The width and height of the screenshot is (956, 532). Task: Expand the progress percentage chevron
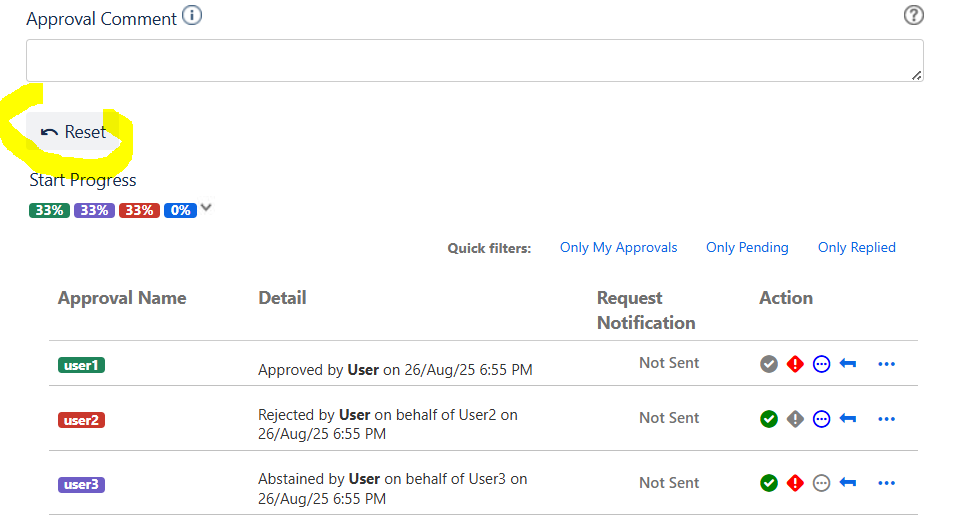coord(206,208)
